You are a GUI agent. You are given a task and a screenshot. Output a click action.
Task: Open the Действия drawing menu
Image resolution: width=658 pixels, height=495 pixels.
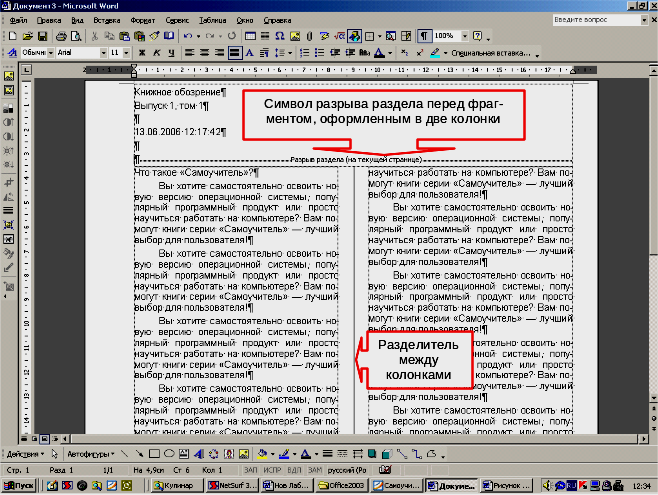coord(25,454)
